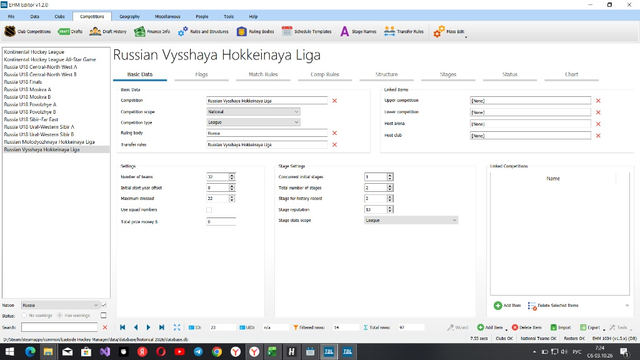Open Transfer Rules

point(404,31)
